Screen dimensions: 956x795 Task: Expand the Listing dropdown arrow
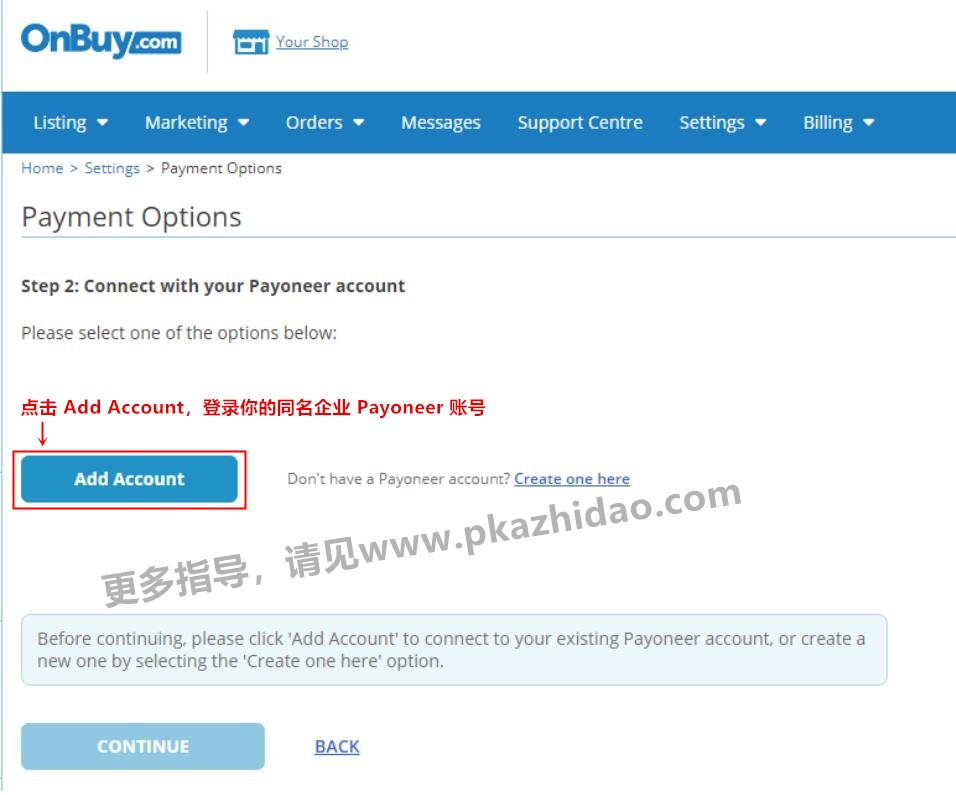point(102,123)
